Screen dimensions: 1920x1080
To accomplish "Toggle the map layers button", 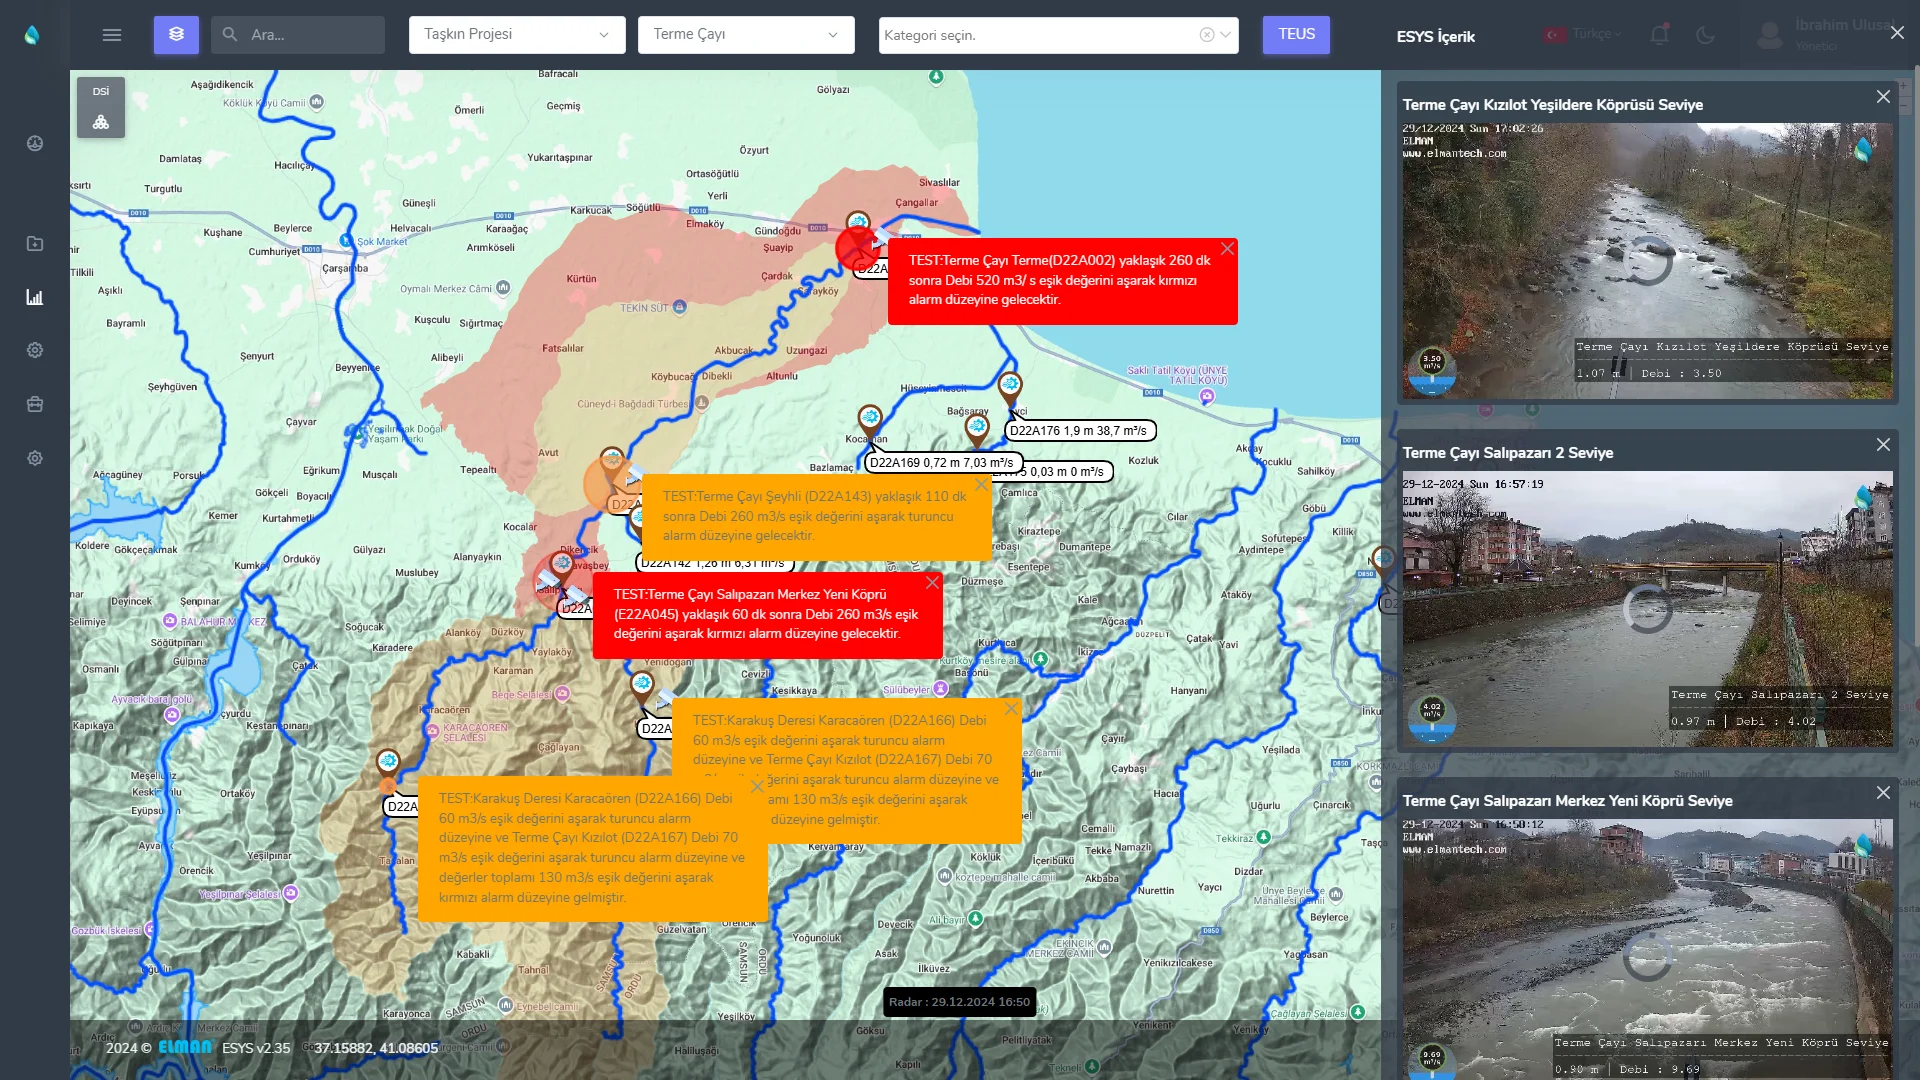I will point(176,35).
